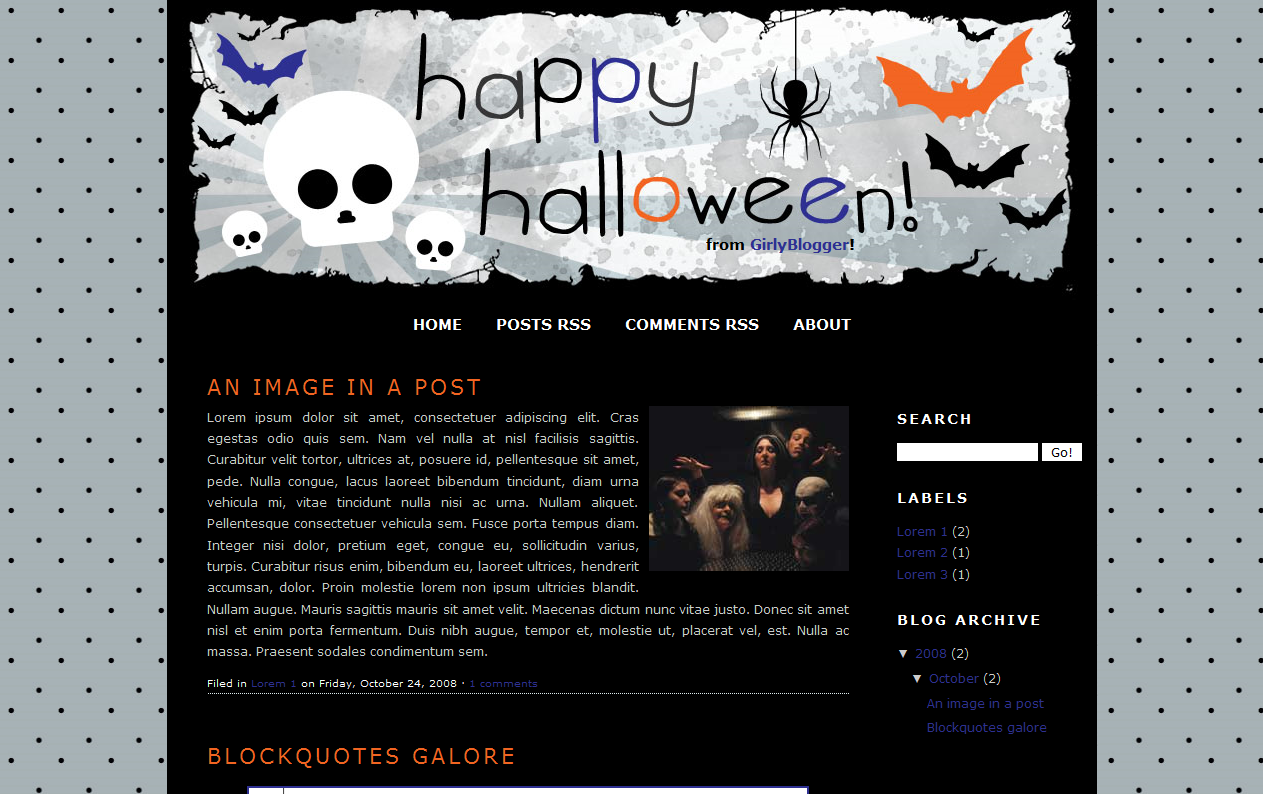Collapse the 2008 archive triangle
This screenshot has height=794, width=1263.
click(904, 654)
